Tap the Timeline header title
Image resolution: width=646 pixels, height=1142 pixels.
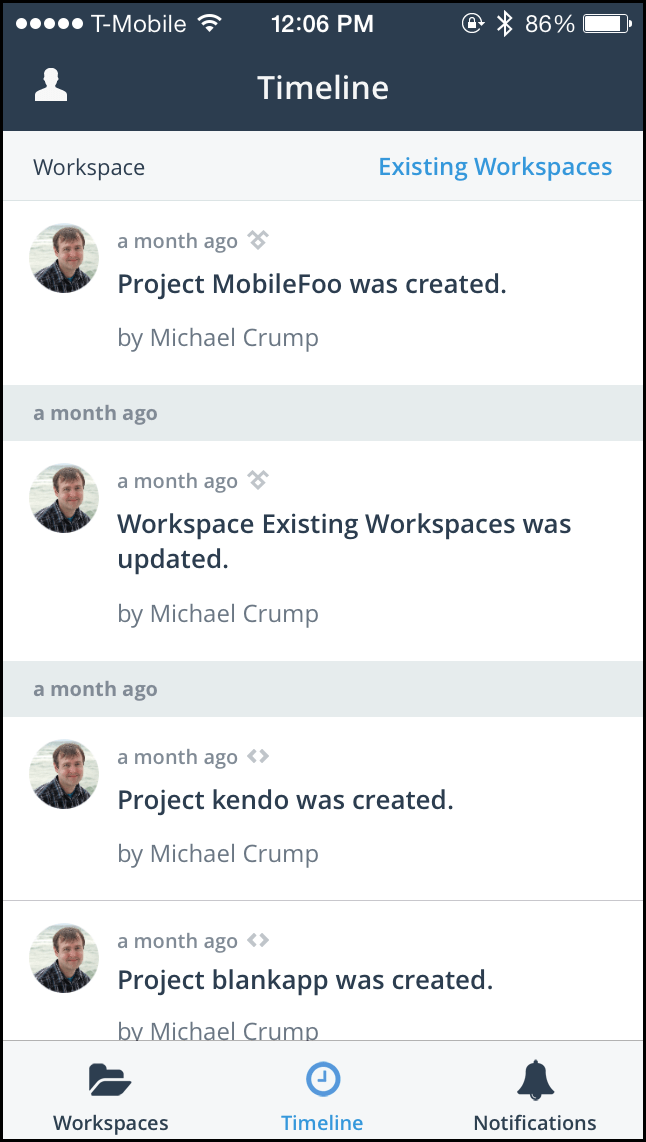coord(323,88)
